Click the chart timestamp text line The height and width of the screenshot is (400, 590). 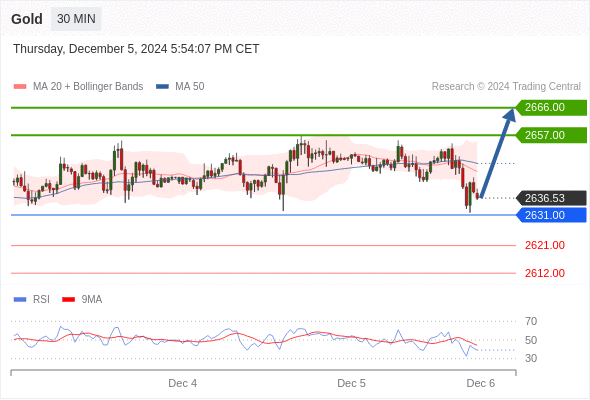136,49
